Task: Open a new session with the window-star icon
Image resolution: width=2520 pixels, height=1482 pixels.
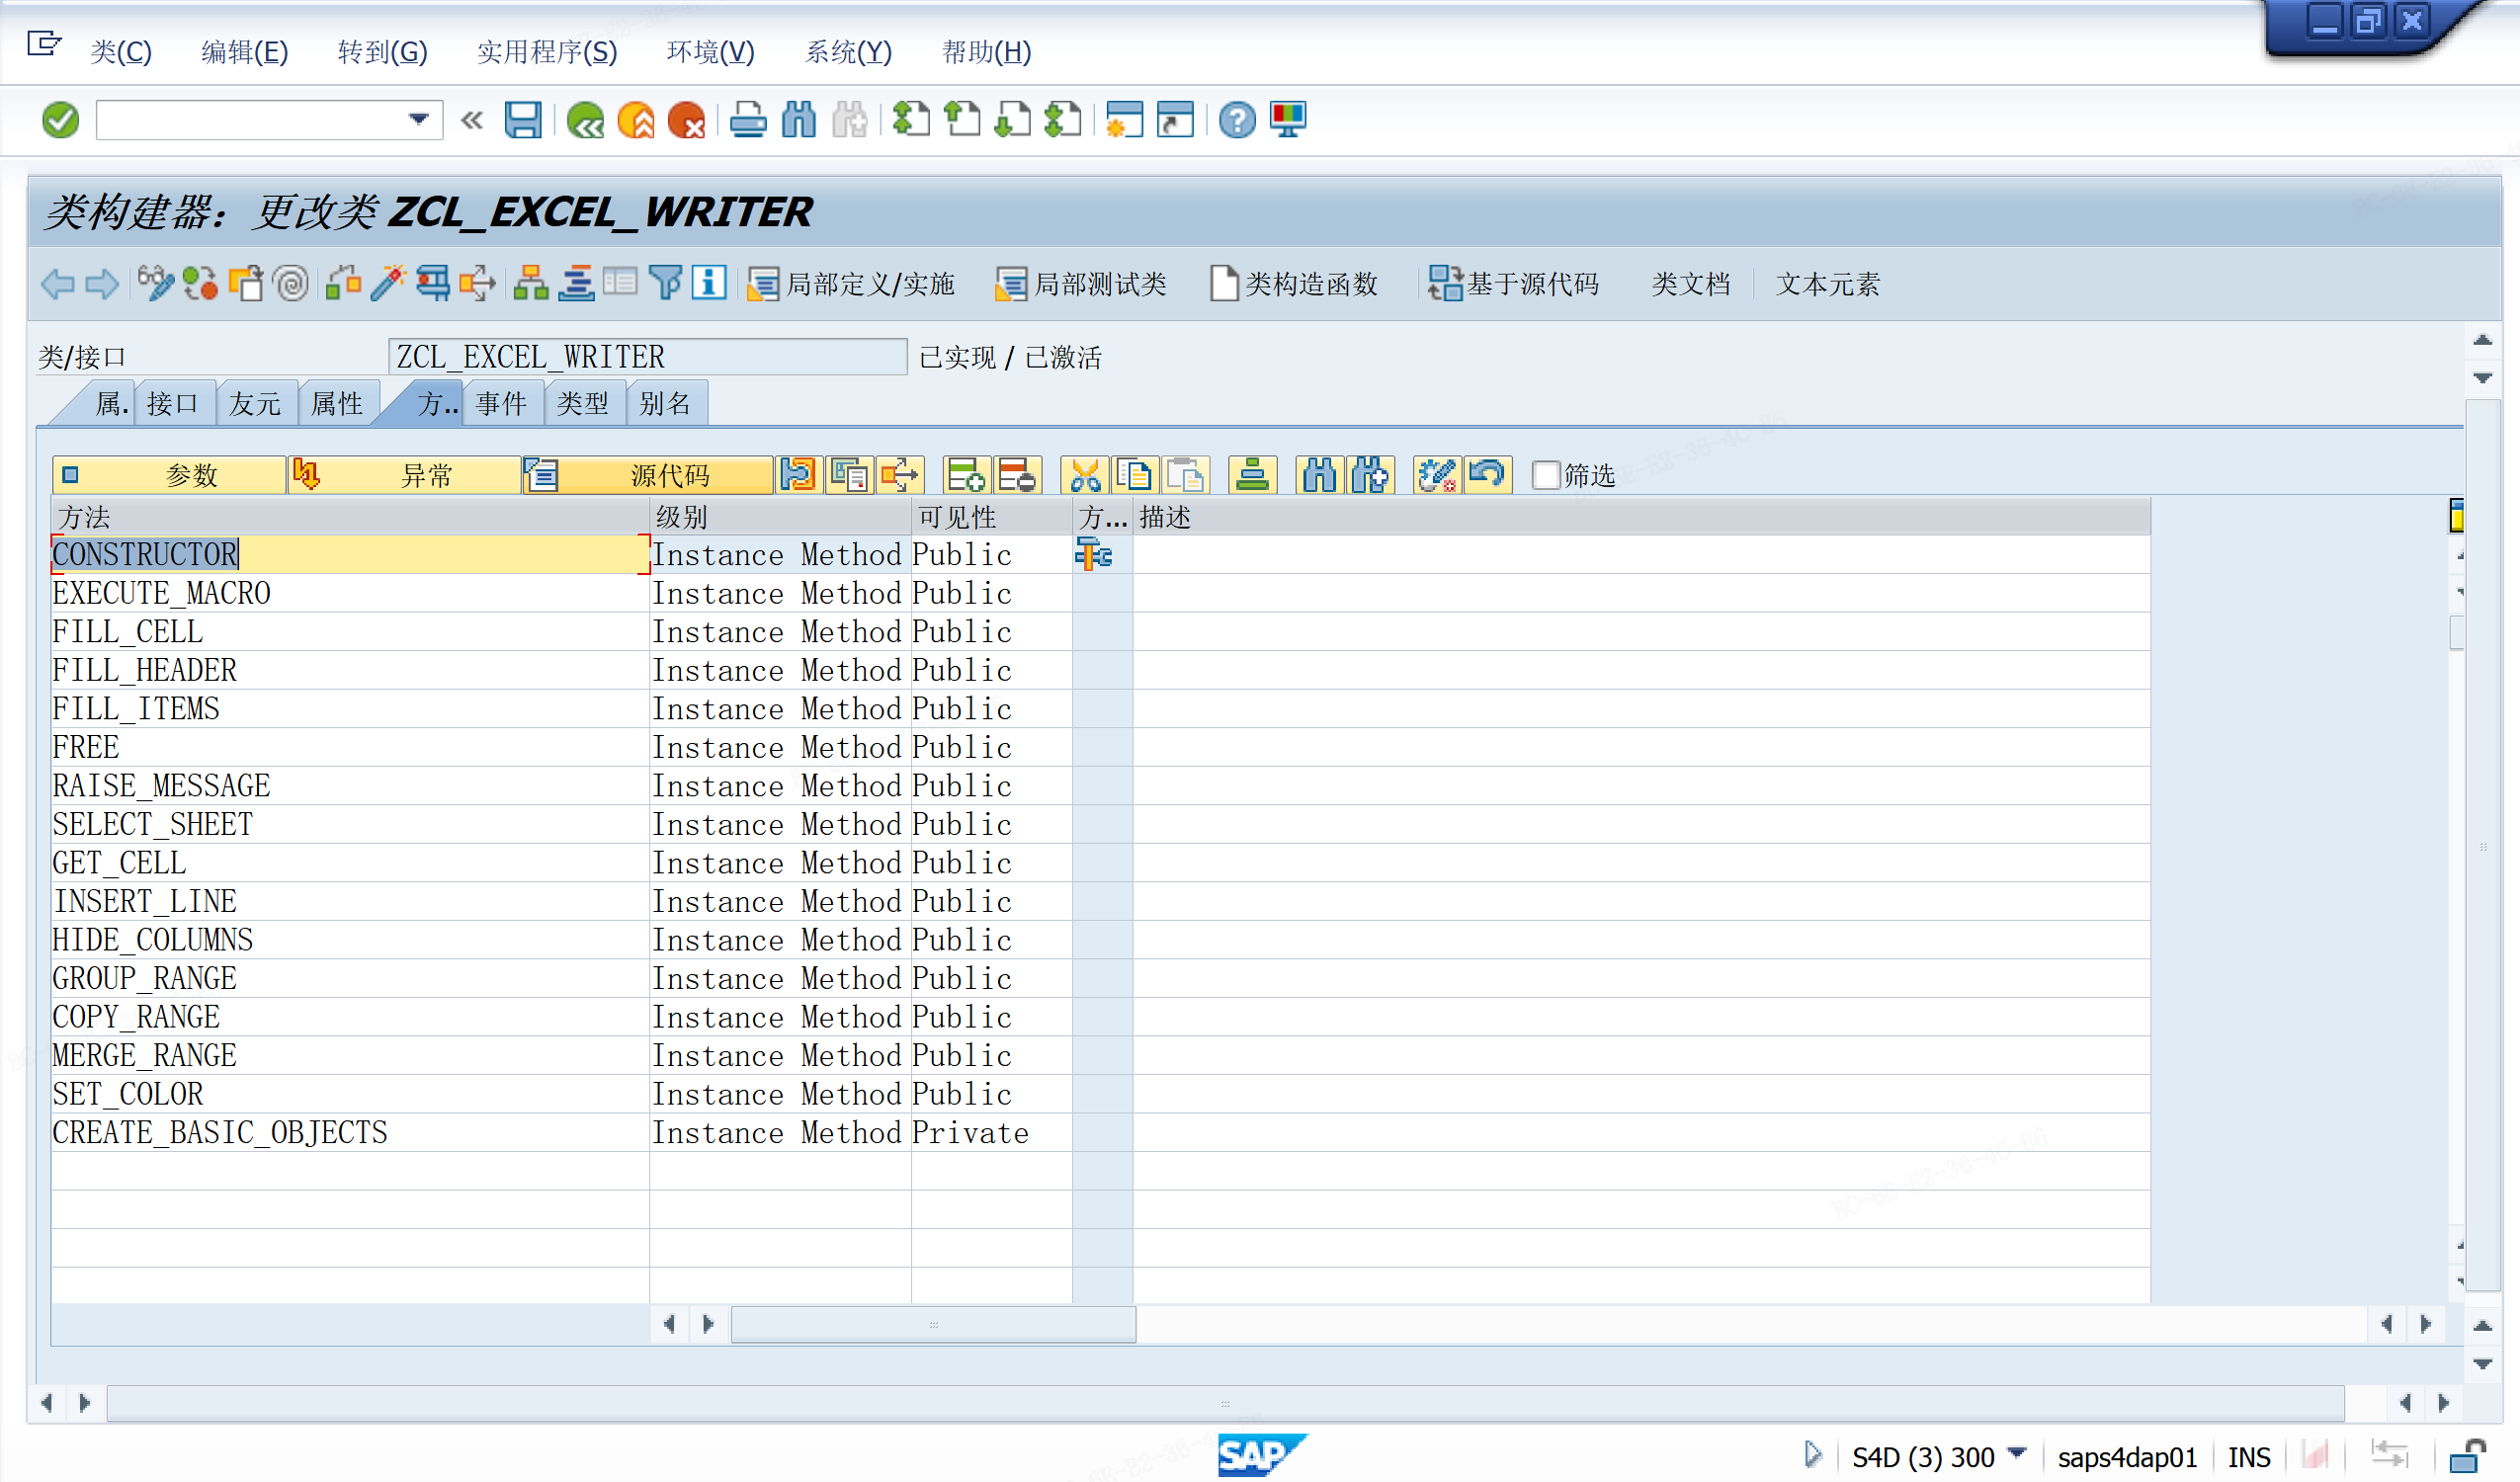Action: point(1124,121)
